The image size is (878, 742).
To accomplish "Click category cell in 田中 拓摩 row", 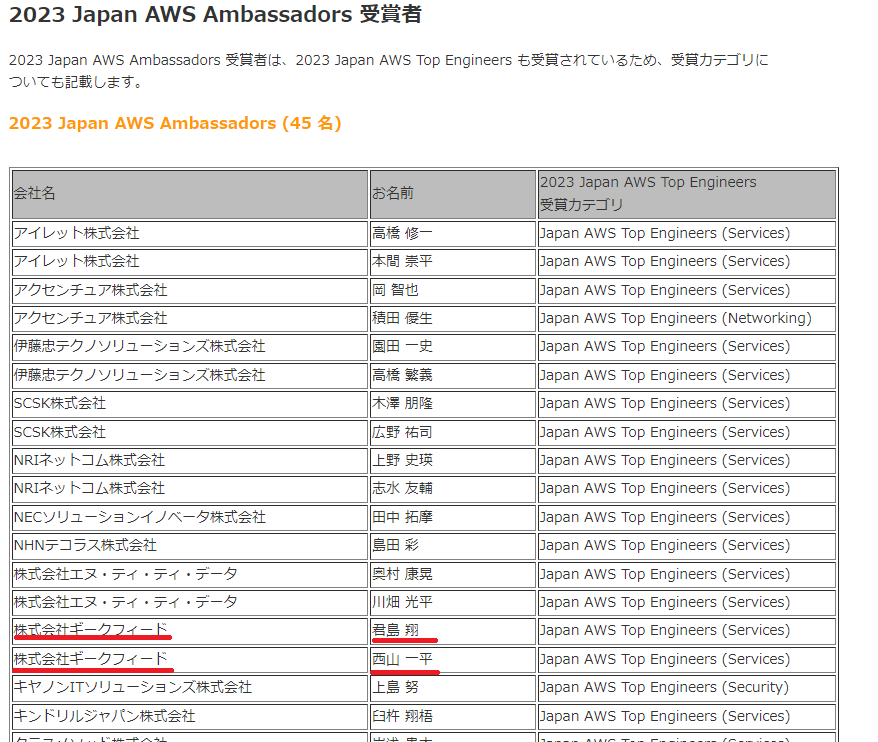I will click(687, 518).
